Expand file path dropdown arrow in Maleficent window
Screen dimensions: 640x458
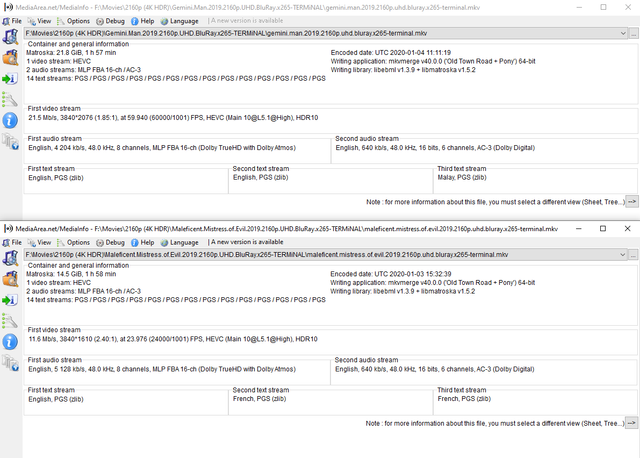click(623, 254)
